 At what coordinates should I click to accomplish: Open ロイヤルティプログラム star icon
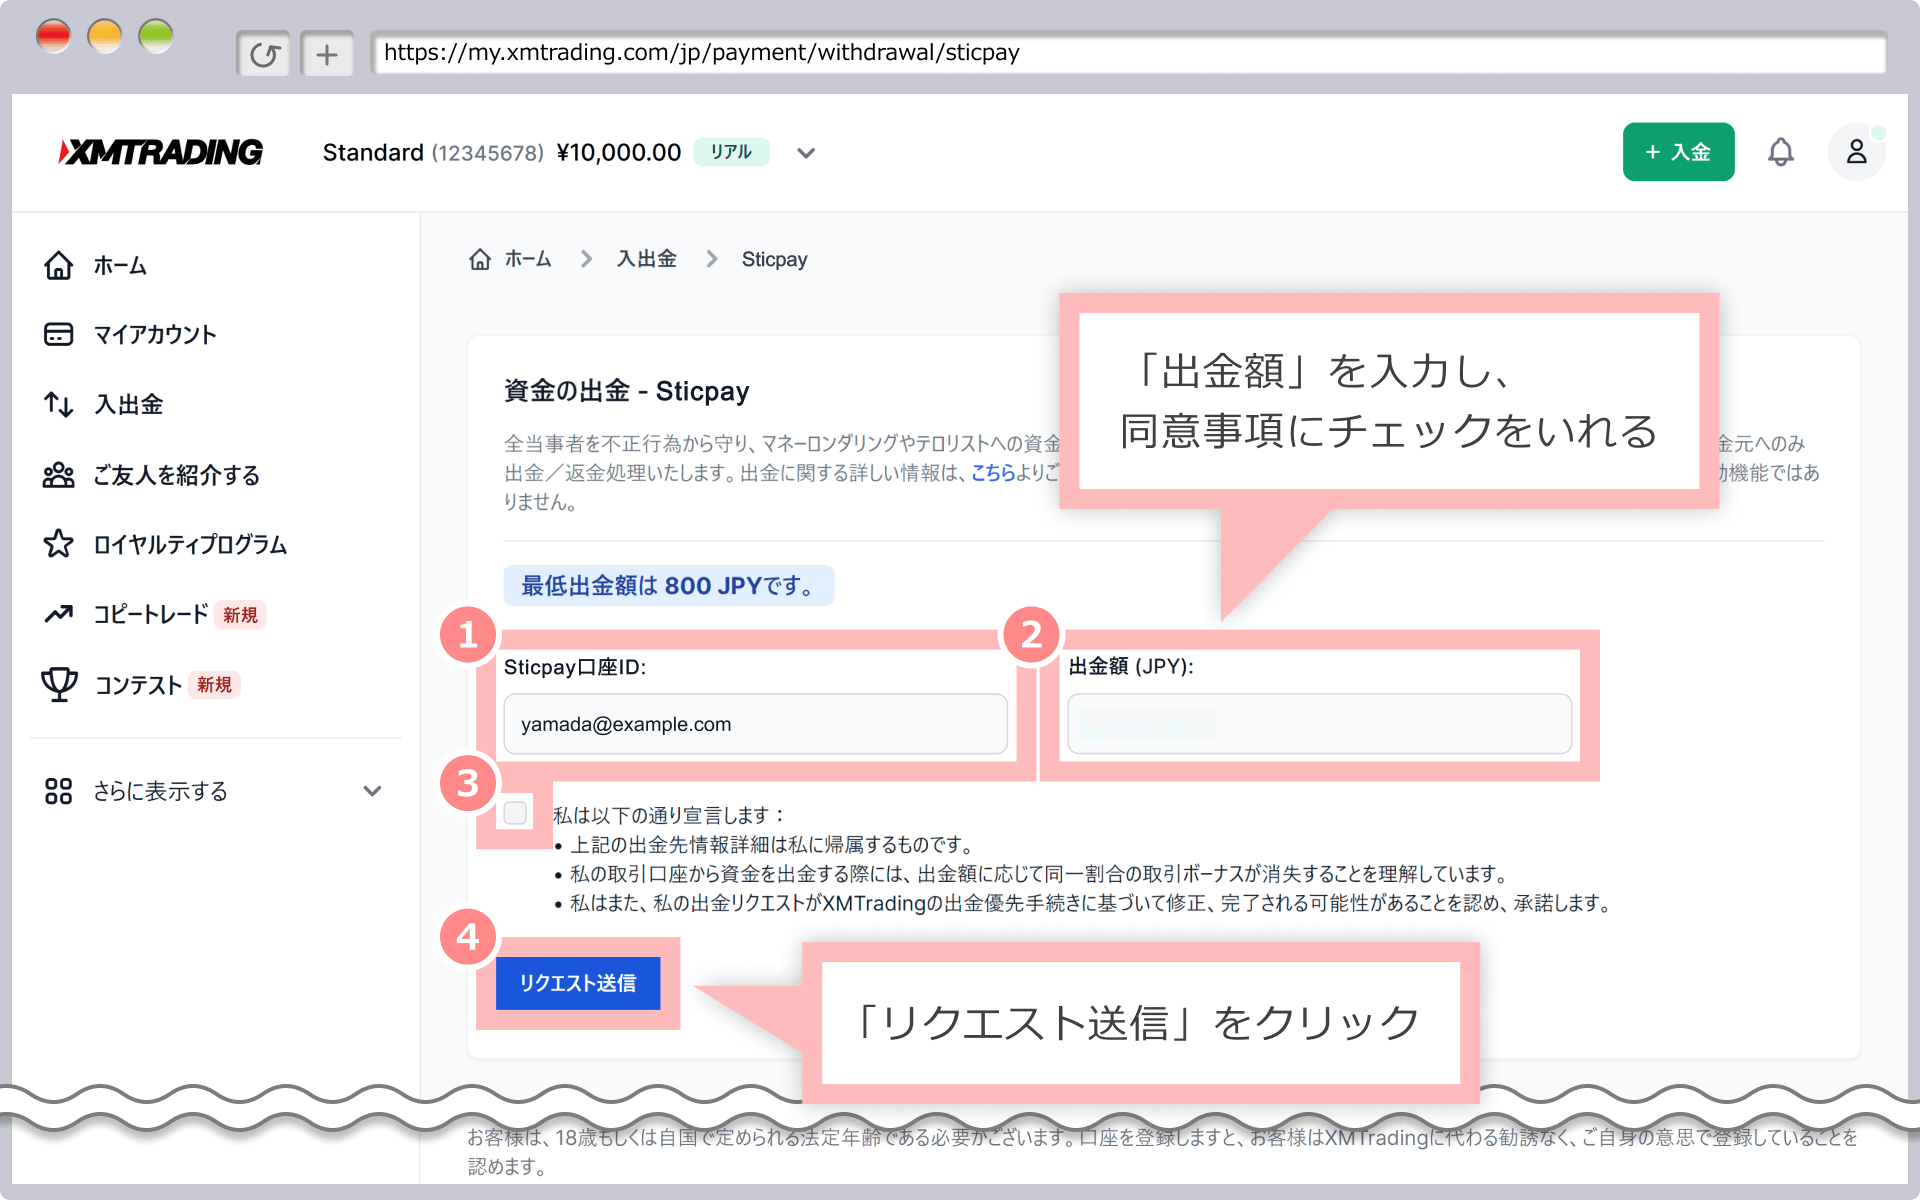pos(189,545)
